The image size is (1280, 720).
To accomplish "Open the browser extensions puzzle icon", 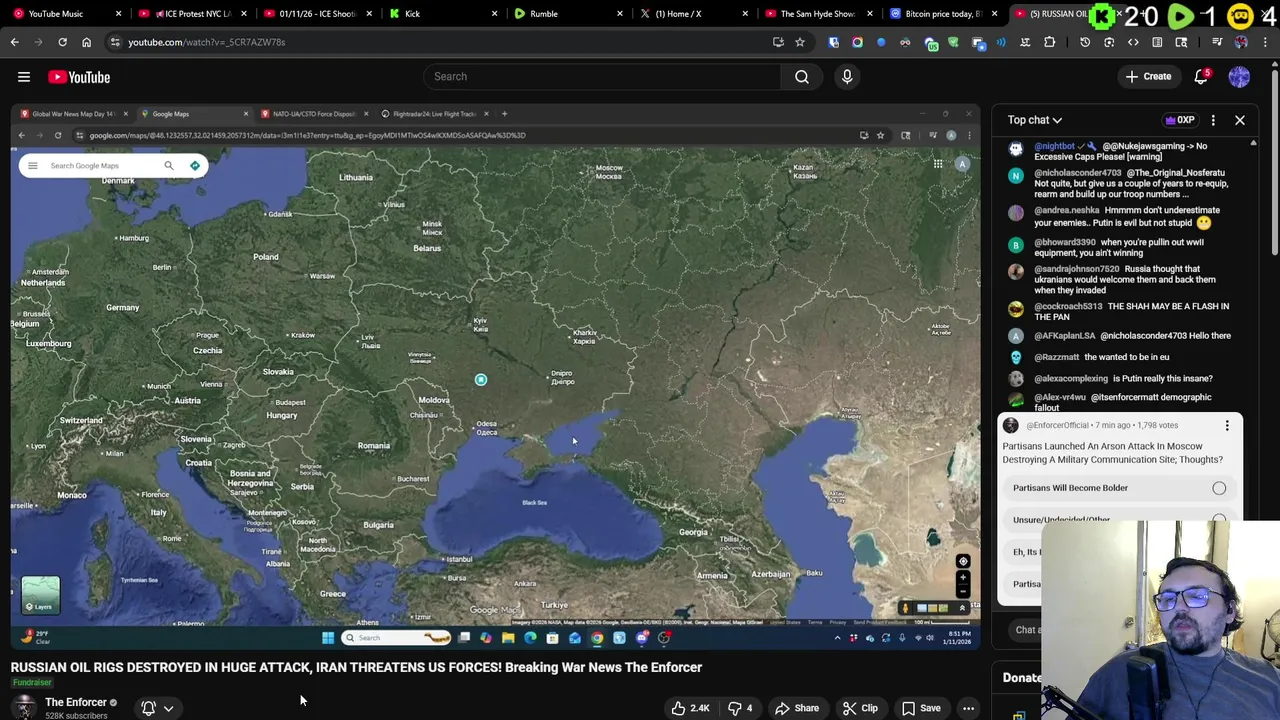I will tap(1049, 42).
